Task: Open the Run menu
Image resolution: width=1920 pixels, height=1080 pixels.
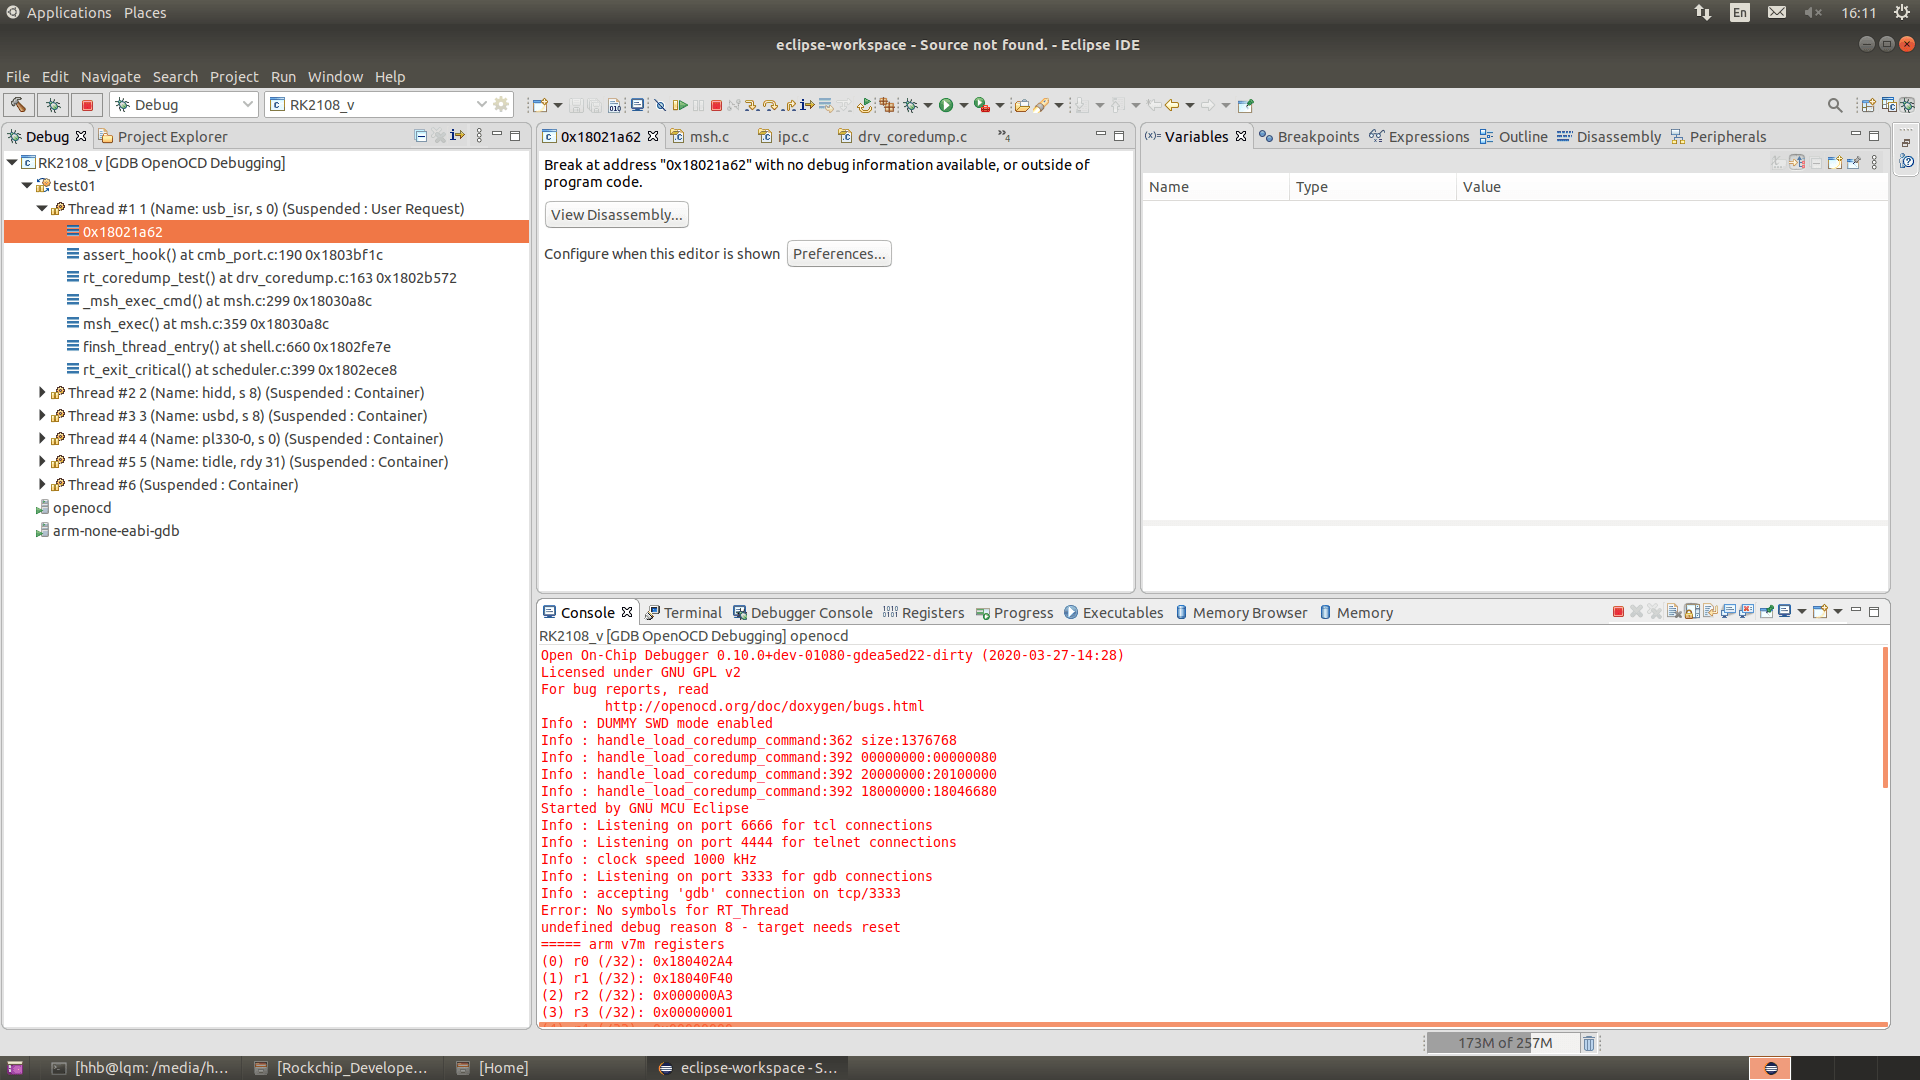Action: click(x=283, y=76)
